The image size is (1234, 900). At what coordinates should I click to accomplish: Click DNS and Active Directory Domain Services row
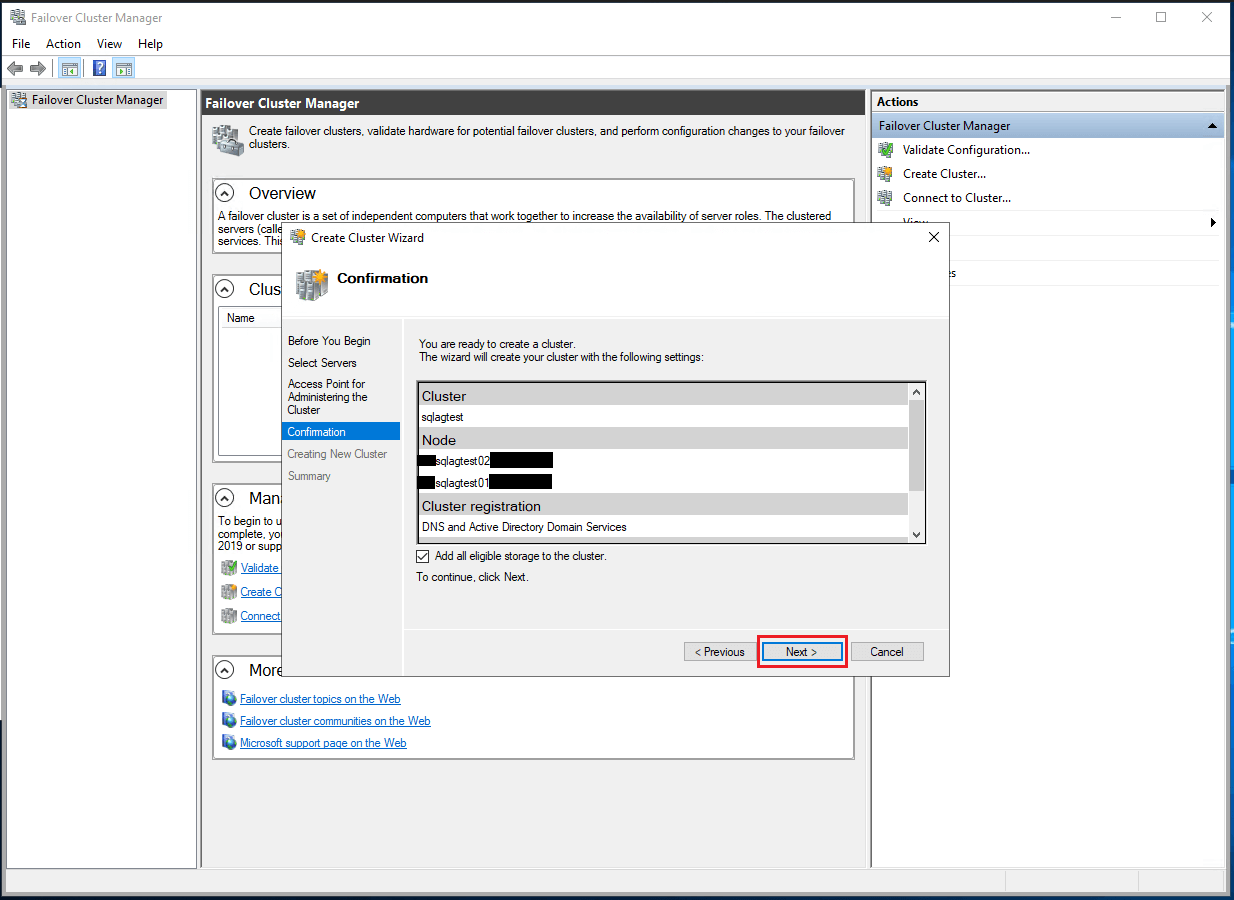tap(663, 527)
